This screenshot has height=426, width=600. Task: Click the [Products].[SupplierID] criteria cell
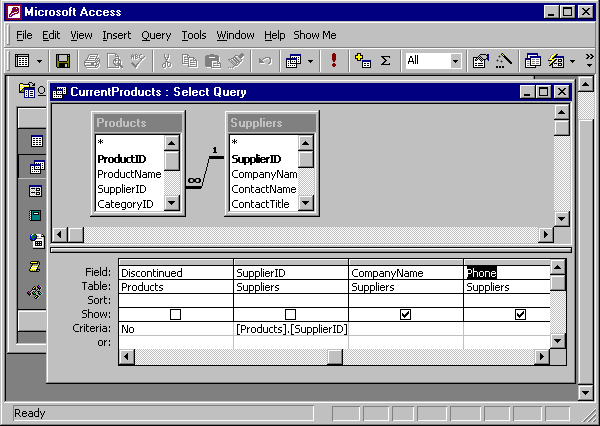(x=291, y=329)
